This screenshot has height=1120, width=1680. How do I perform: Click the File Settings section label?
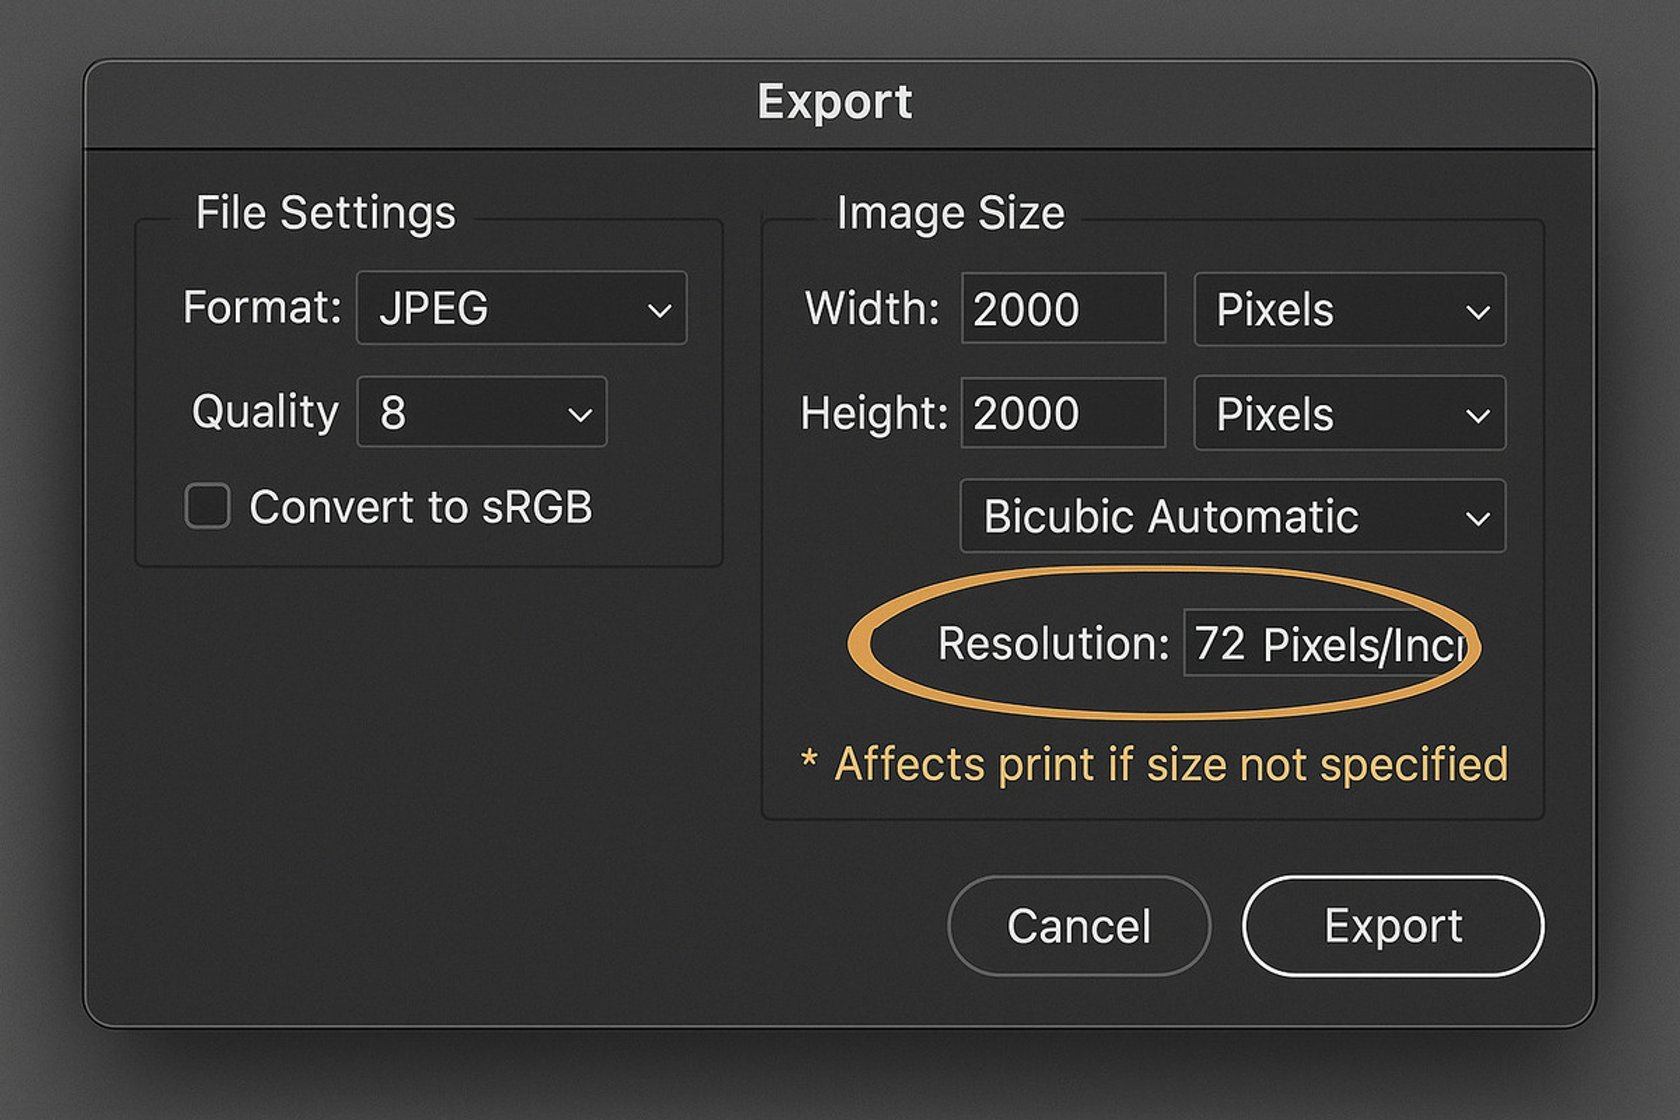point(327,212)
